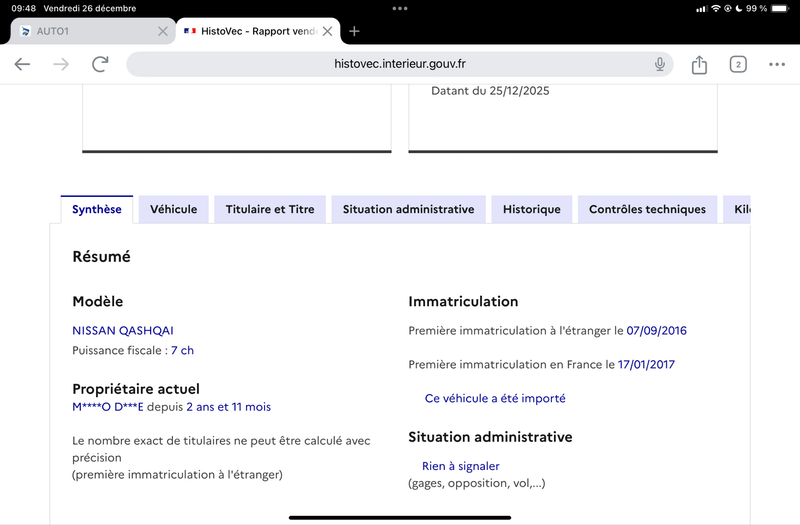Open the Contrôles techniques tab
This screenshot has height=525, width=800.
coord(647,209)
